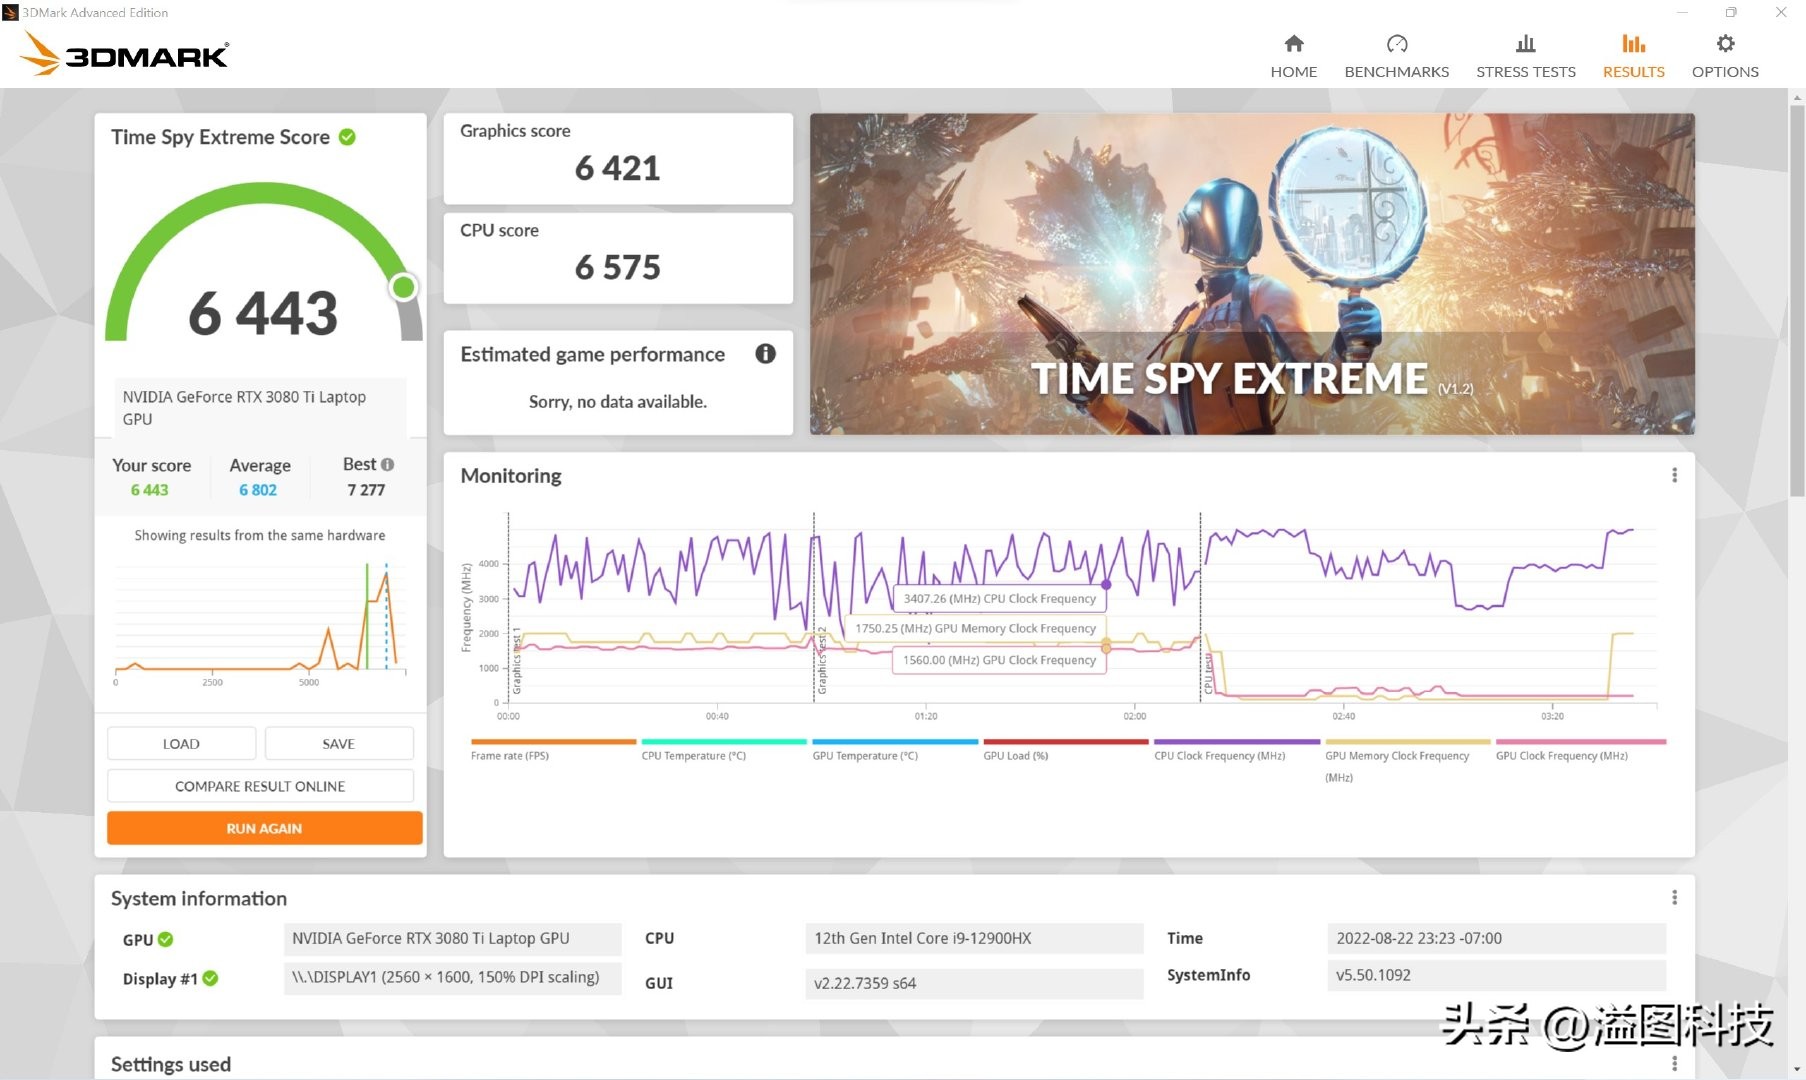
Task: Click COMPARE RESULT ONLINE button
Action: point(260,786)
